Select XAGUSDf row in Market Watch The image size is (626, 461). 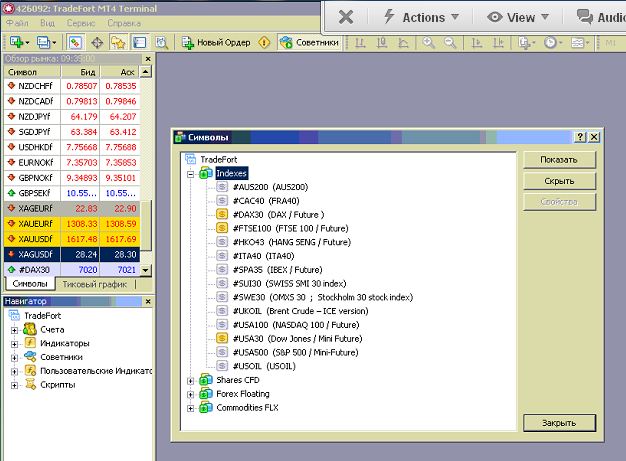click(x=72, y=254)
